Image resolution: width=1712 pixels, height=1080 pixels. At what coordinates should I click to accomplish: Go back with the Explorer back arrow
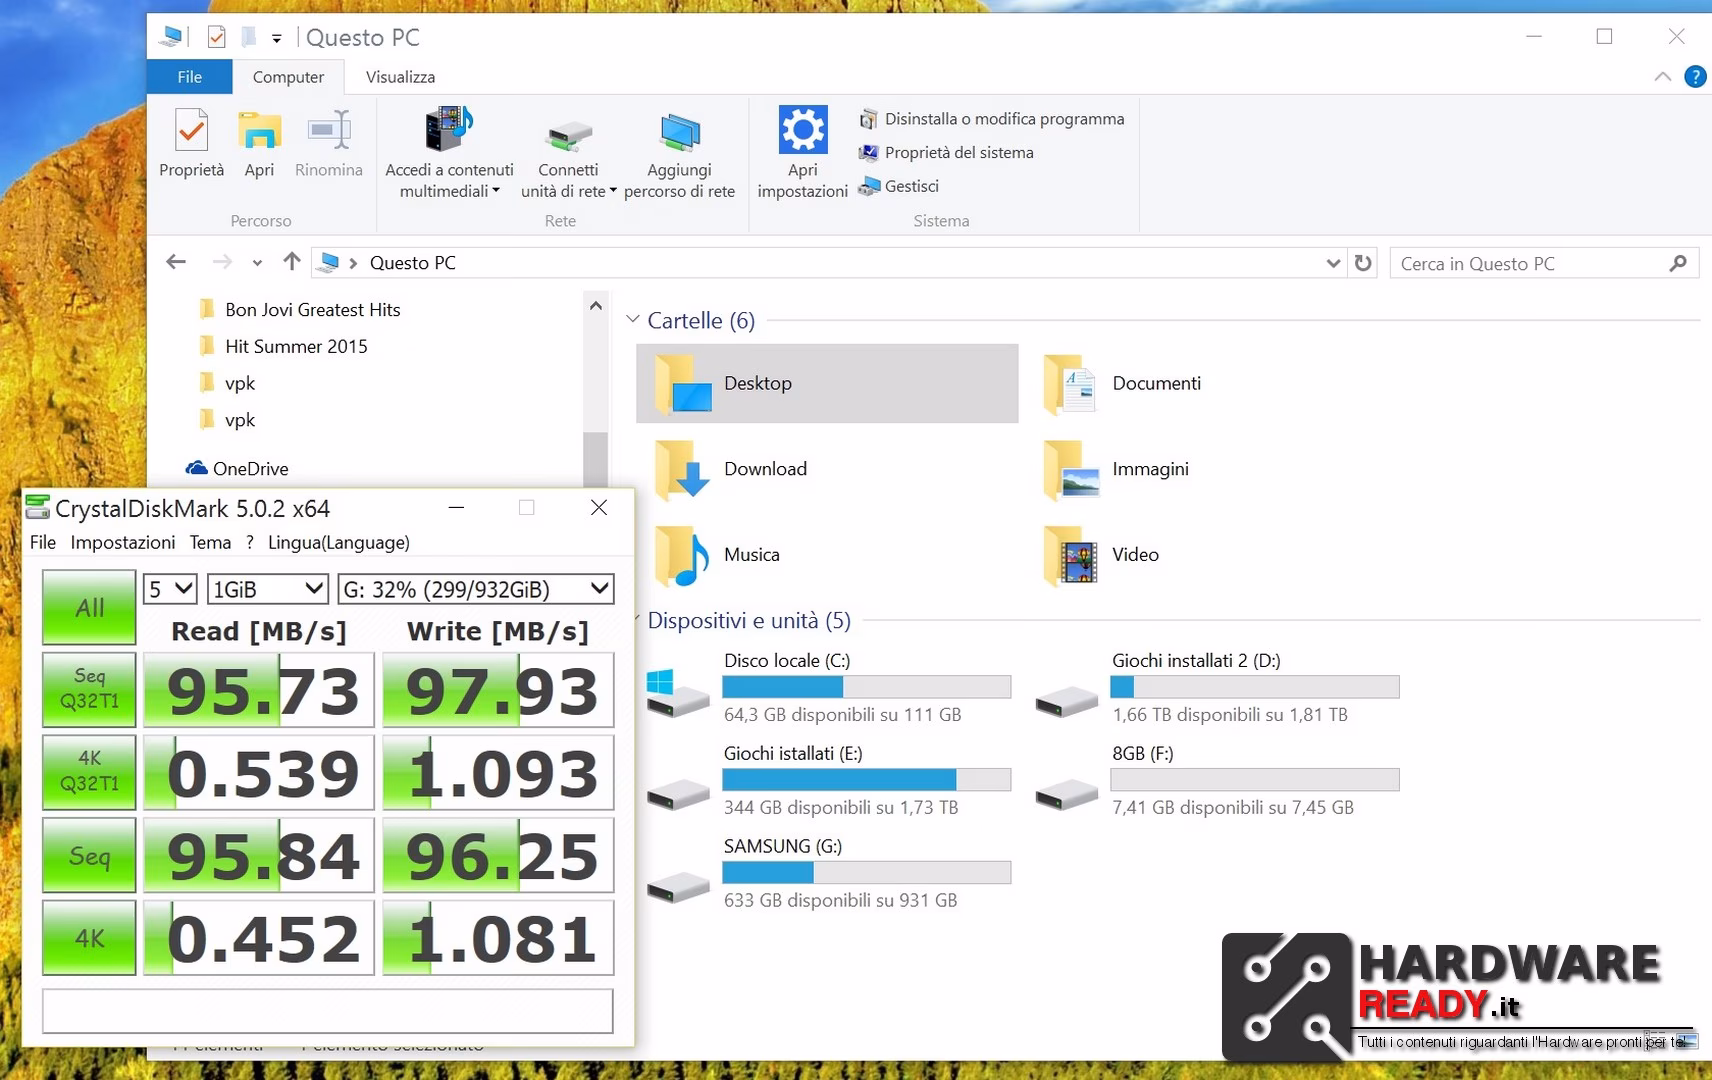(x=176, y=262)
